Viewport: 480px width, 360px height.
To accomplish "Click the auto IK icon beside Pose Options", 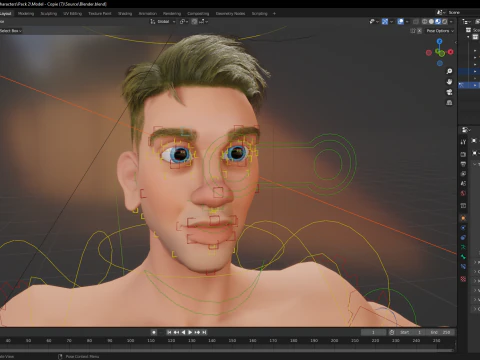I will click(x=413, y=31).
